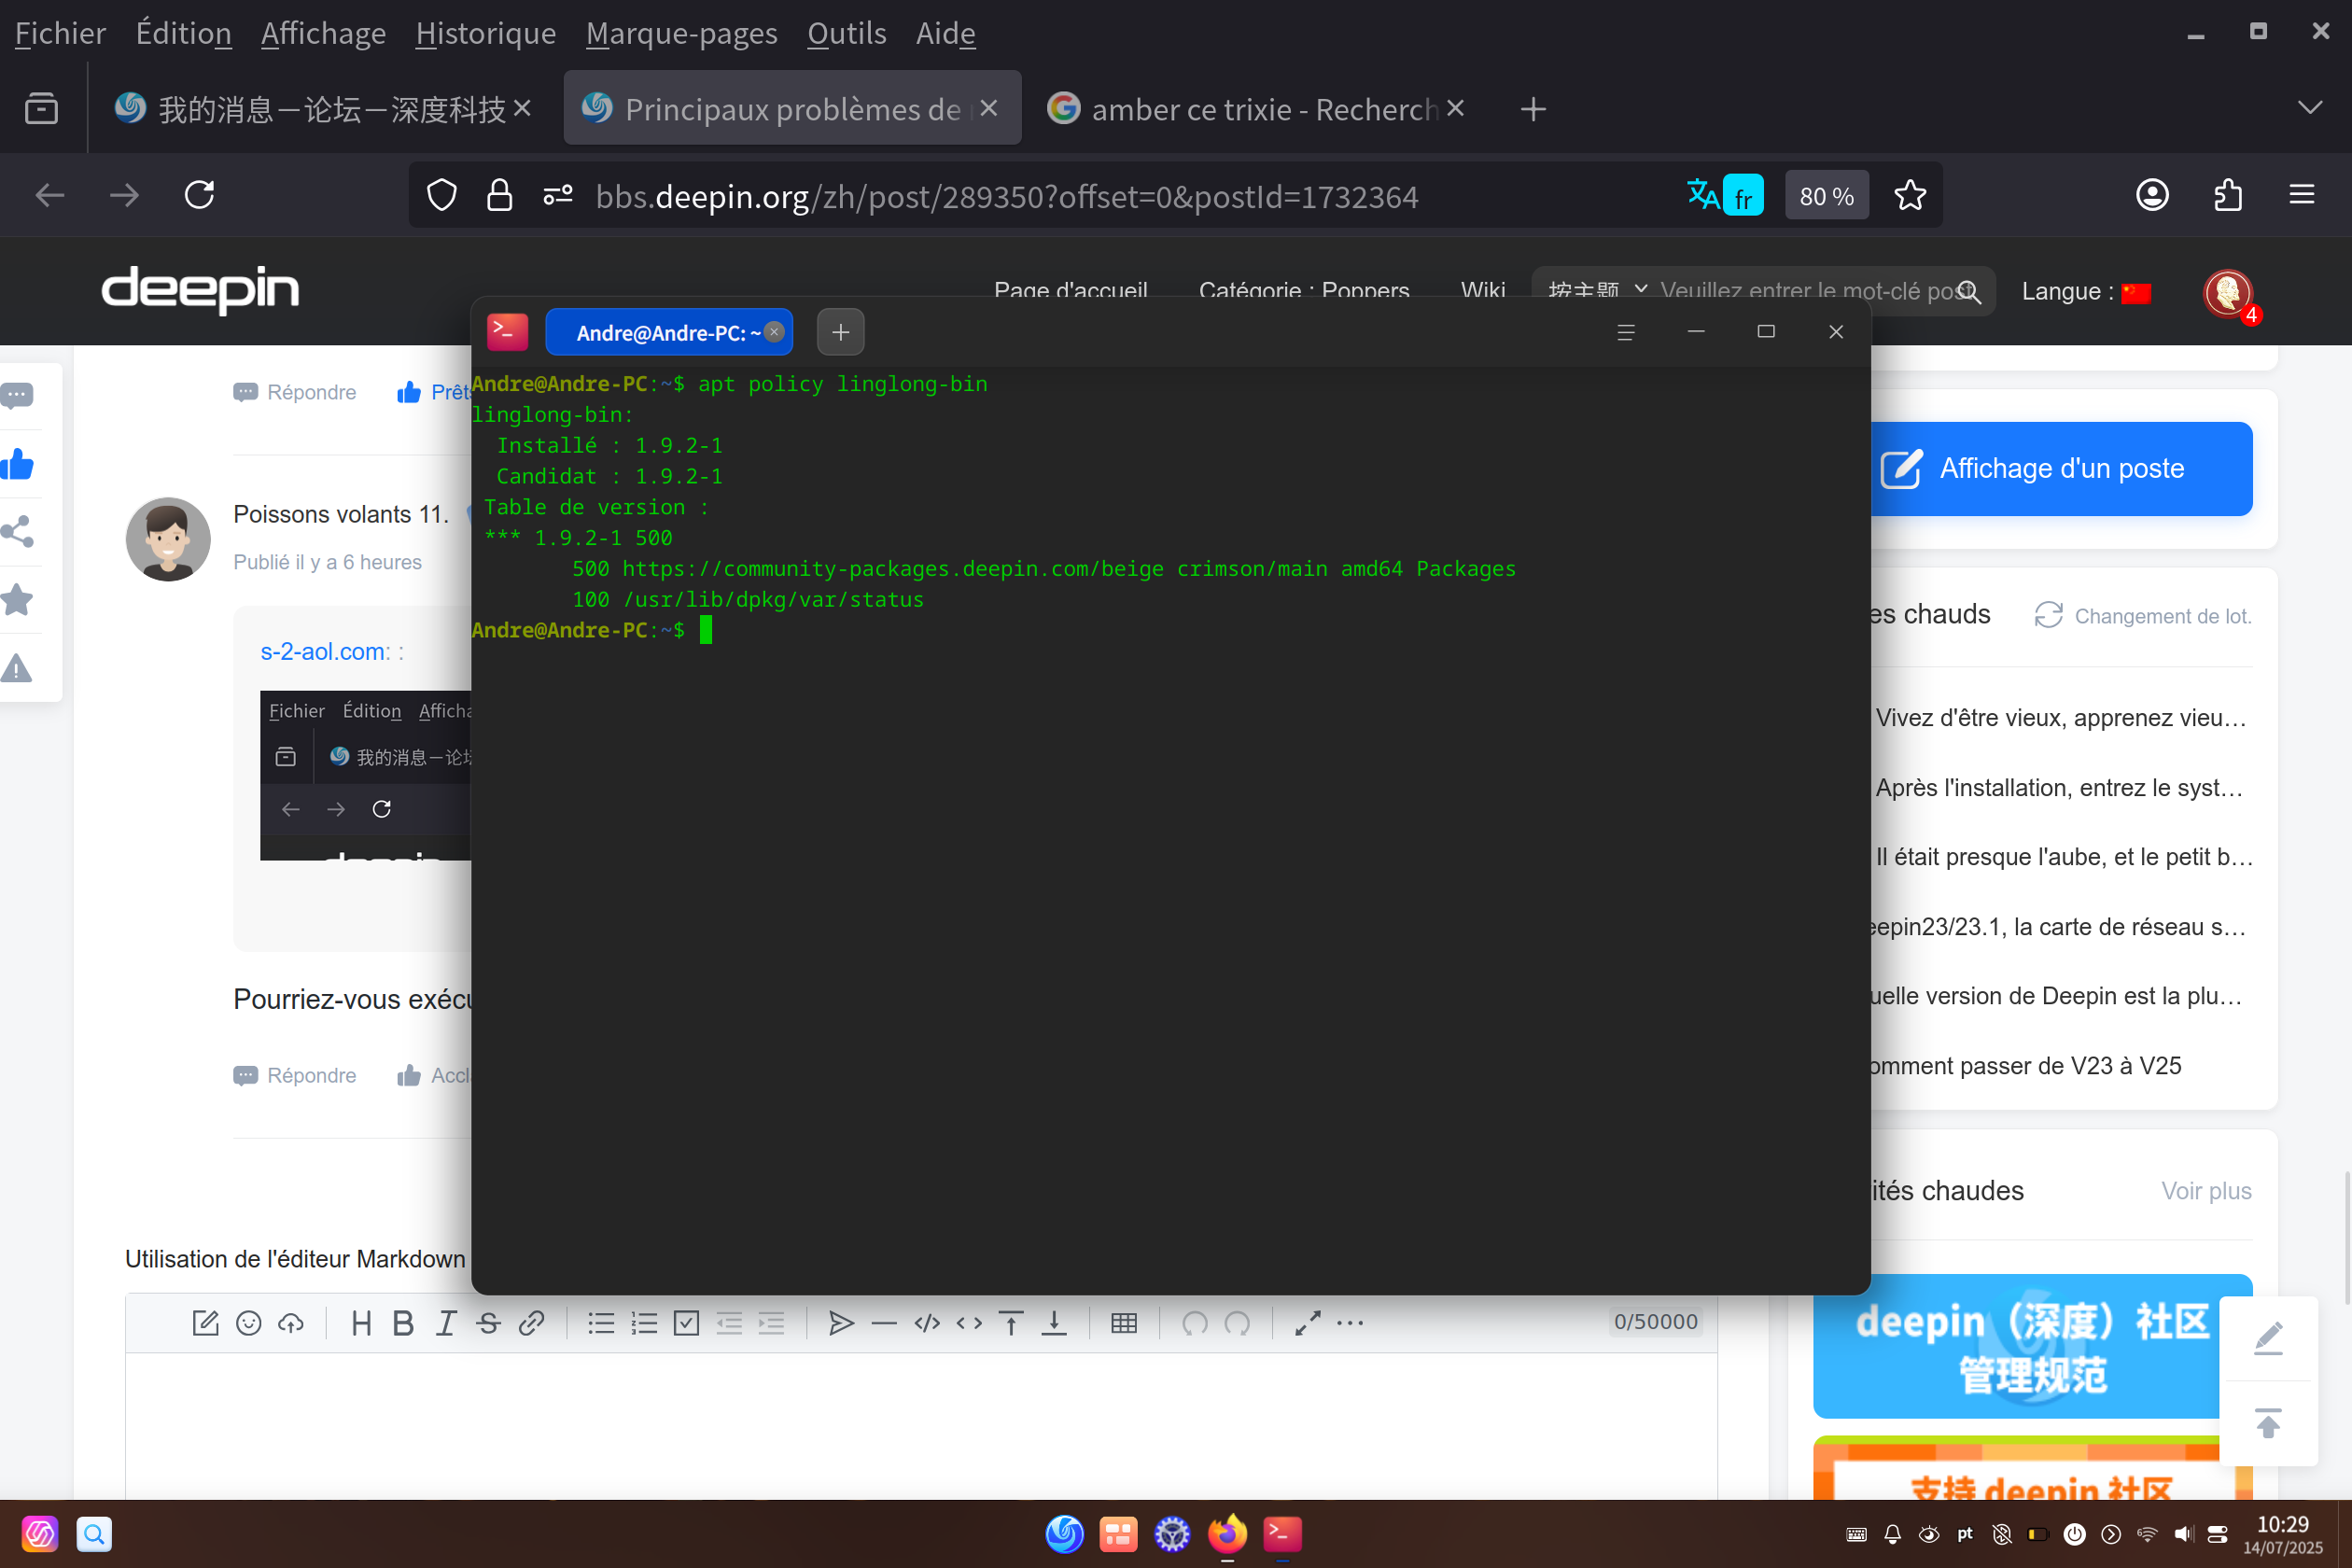
Task: Open the Marque-pages menu
Action: tap(682, 33)
